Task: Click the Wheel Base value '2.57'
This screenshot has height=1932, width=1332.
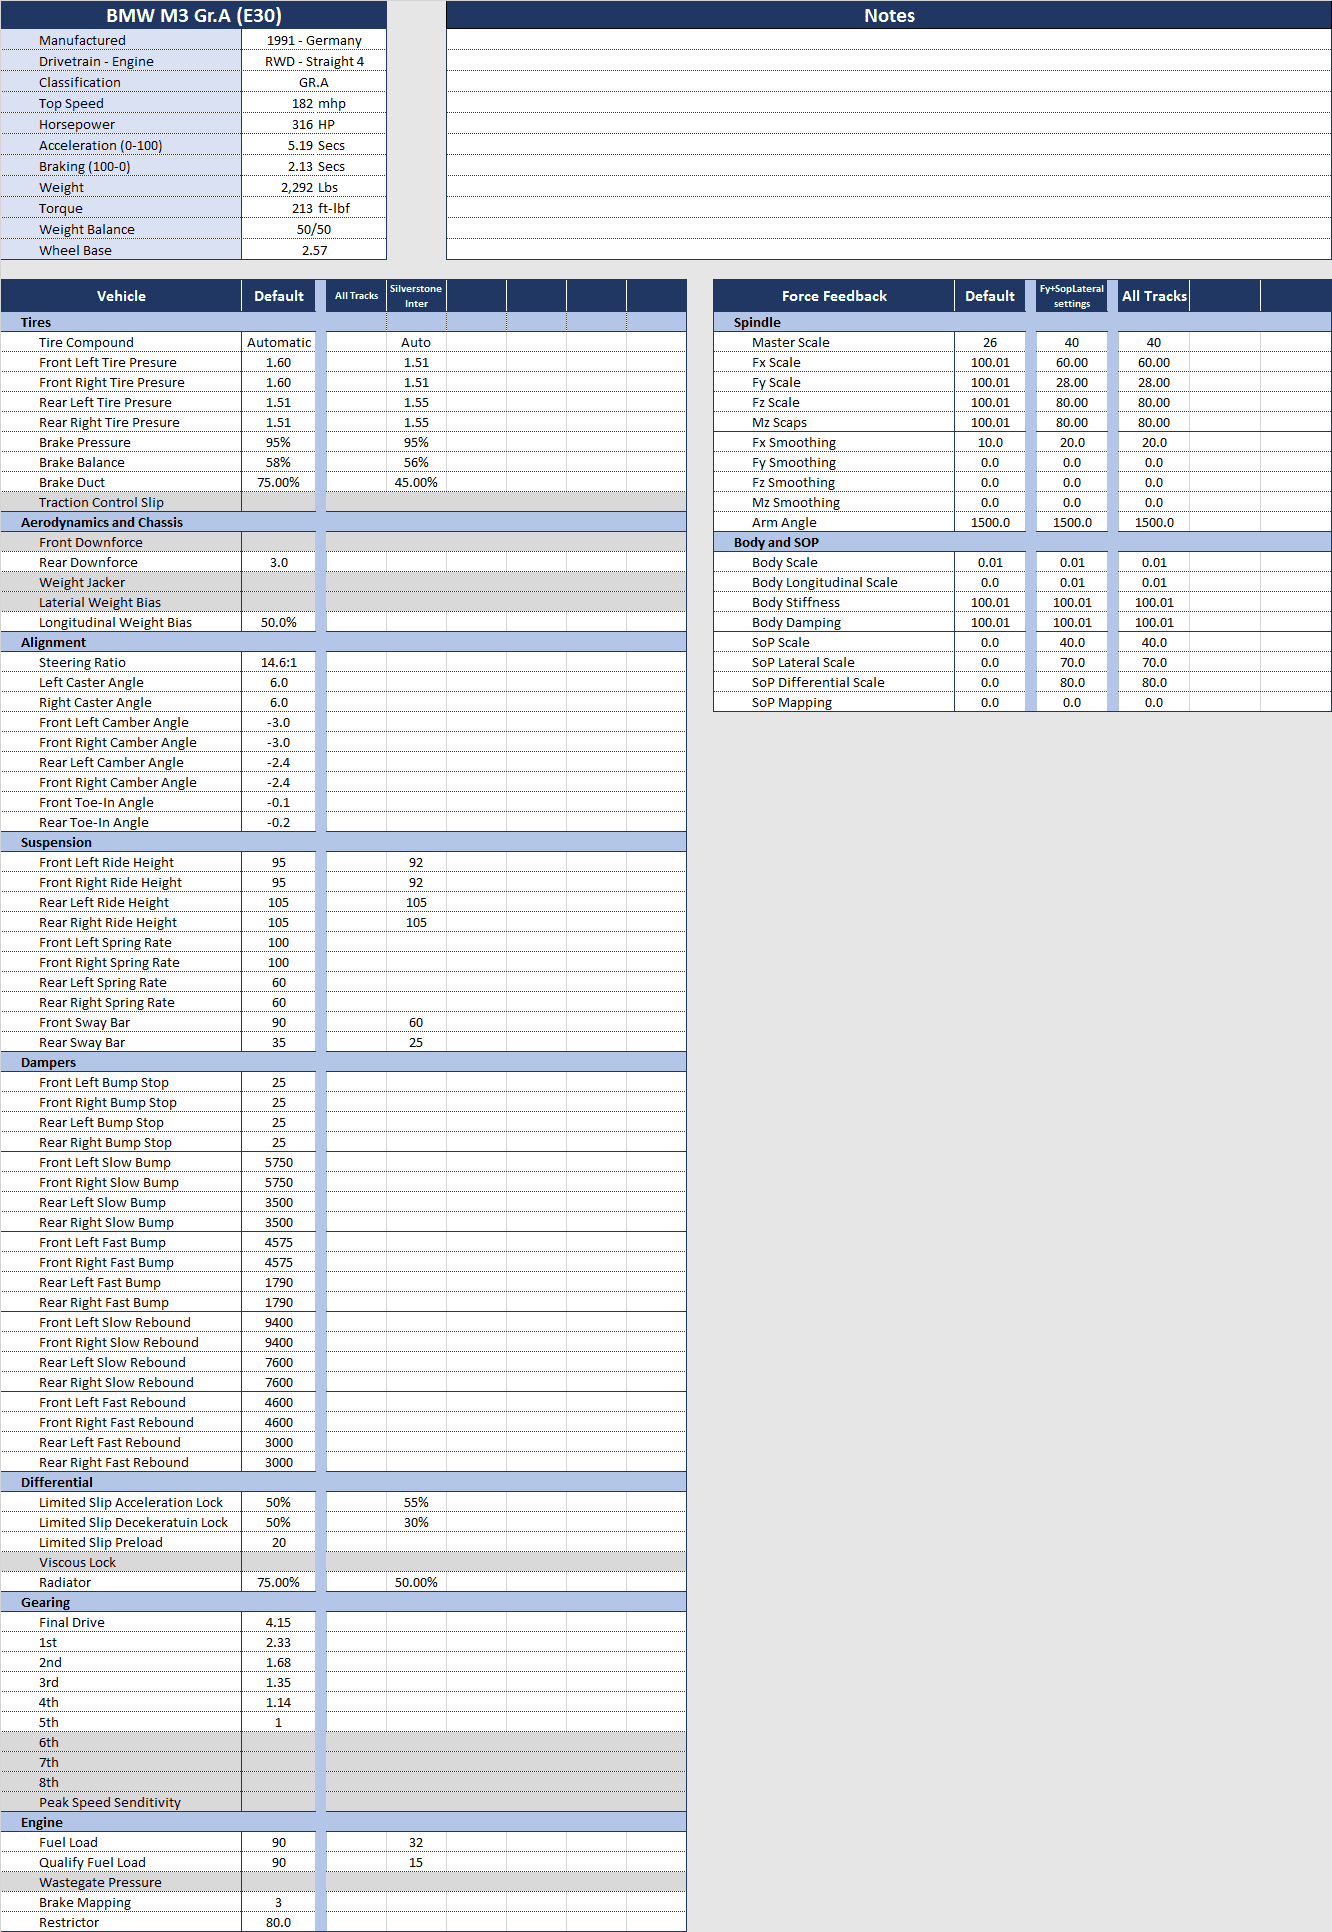Action: point(314,250)
